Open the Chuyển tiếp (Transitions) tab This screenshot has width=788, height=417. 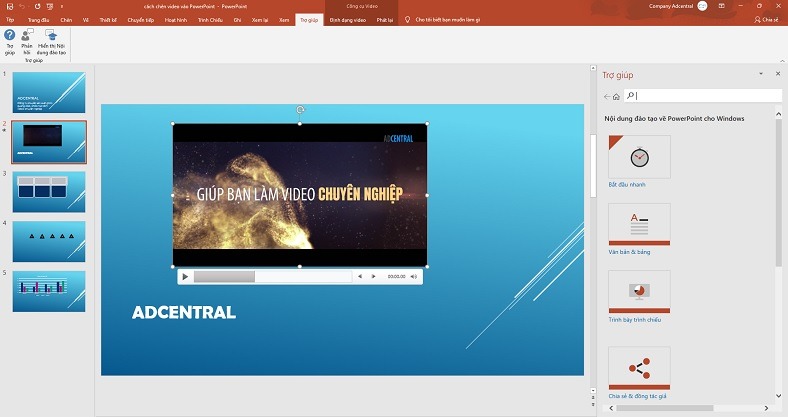(141, 20)
